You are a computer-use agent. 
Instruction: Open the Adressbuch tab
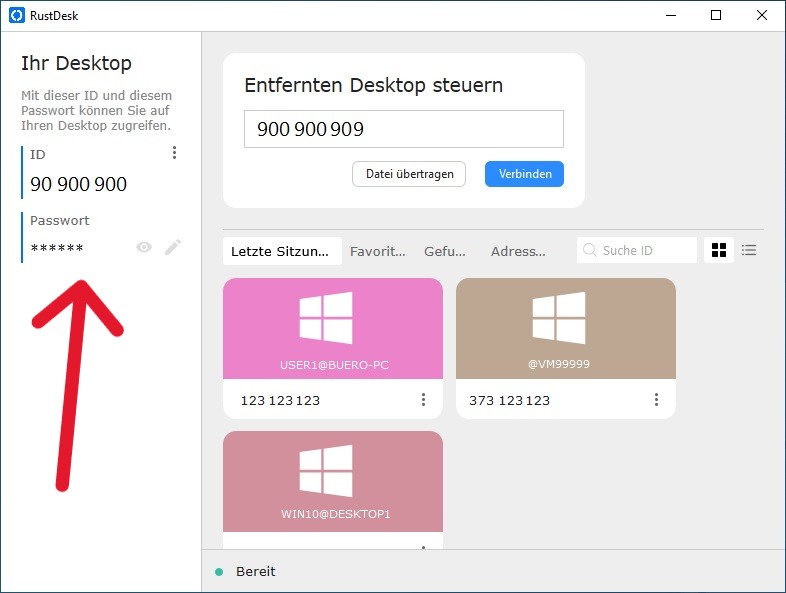click(518, 251)
